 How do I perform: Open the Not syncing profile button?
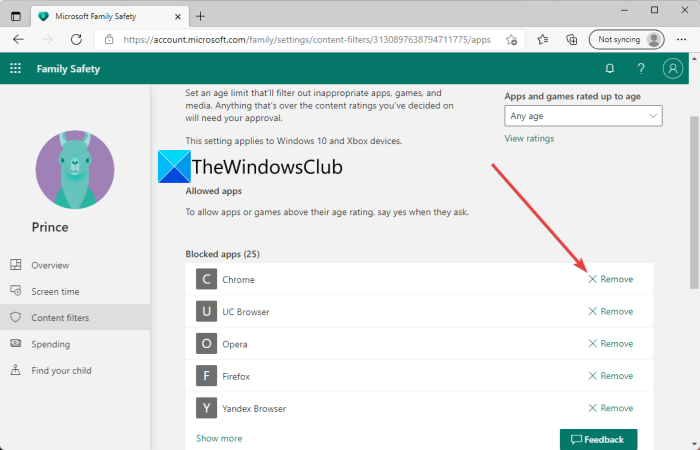(x=627, y=40)
